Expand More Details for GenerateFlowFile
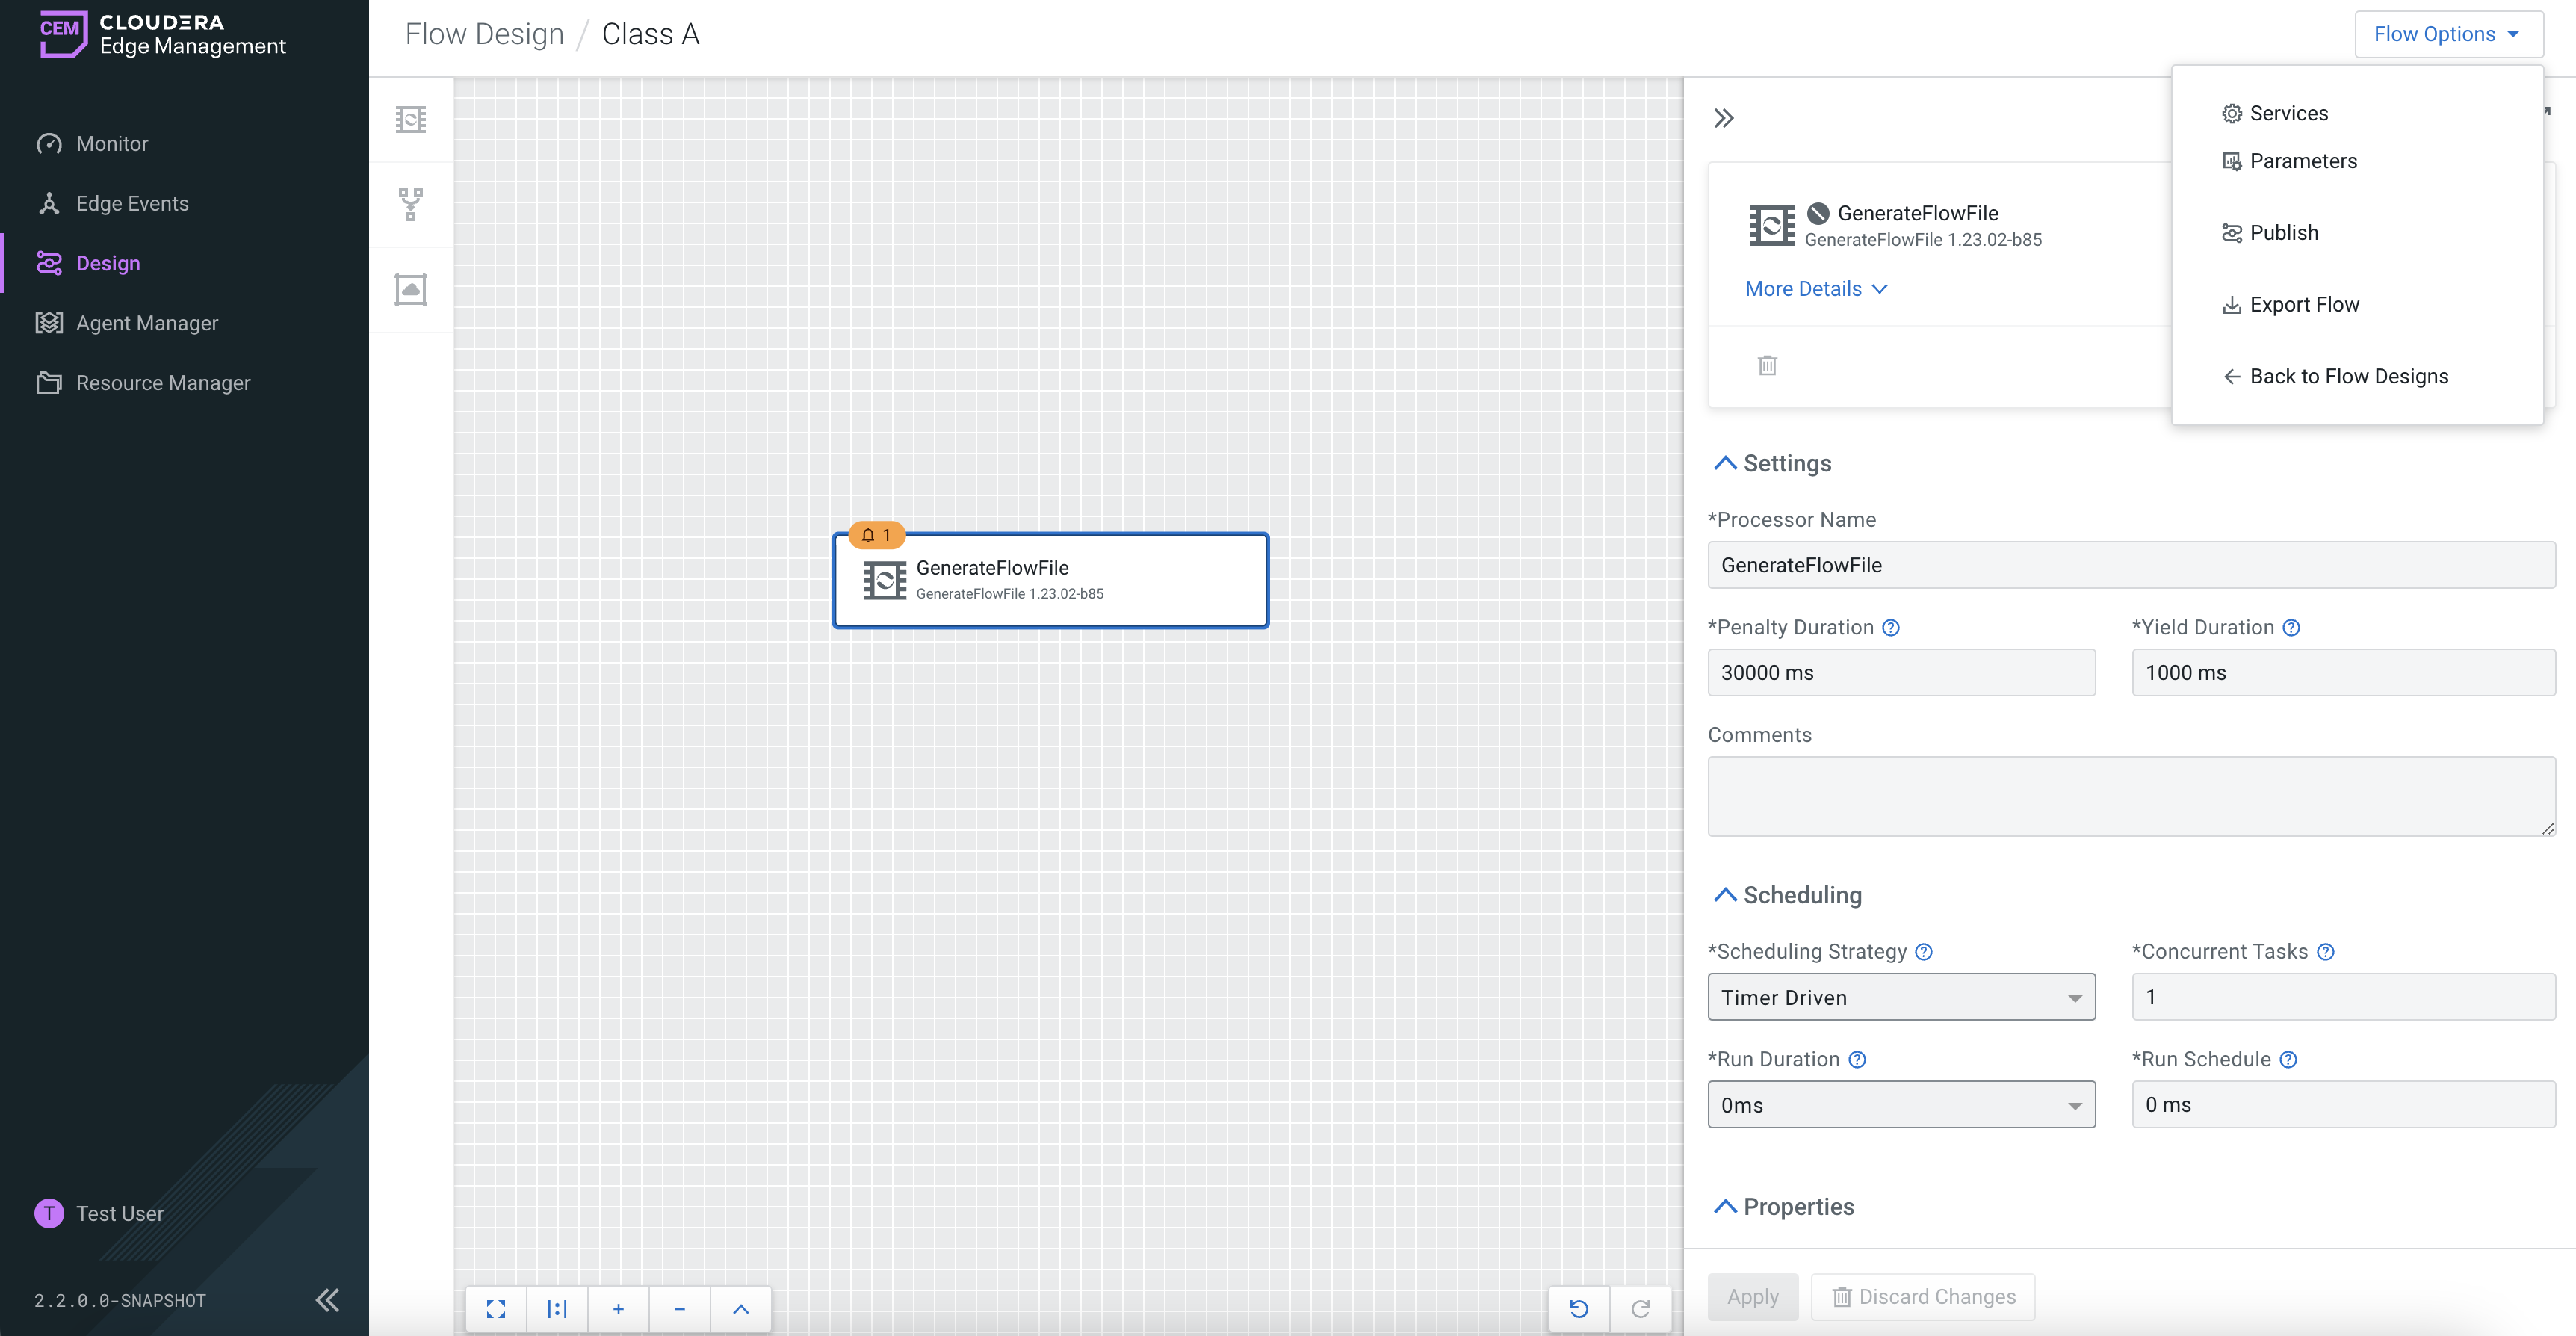2576x1336 pixels. 1816,289
